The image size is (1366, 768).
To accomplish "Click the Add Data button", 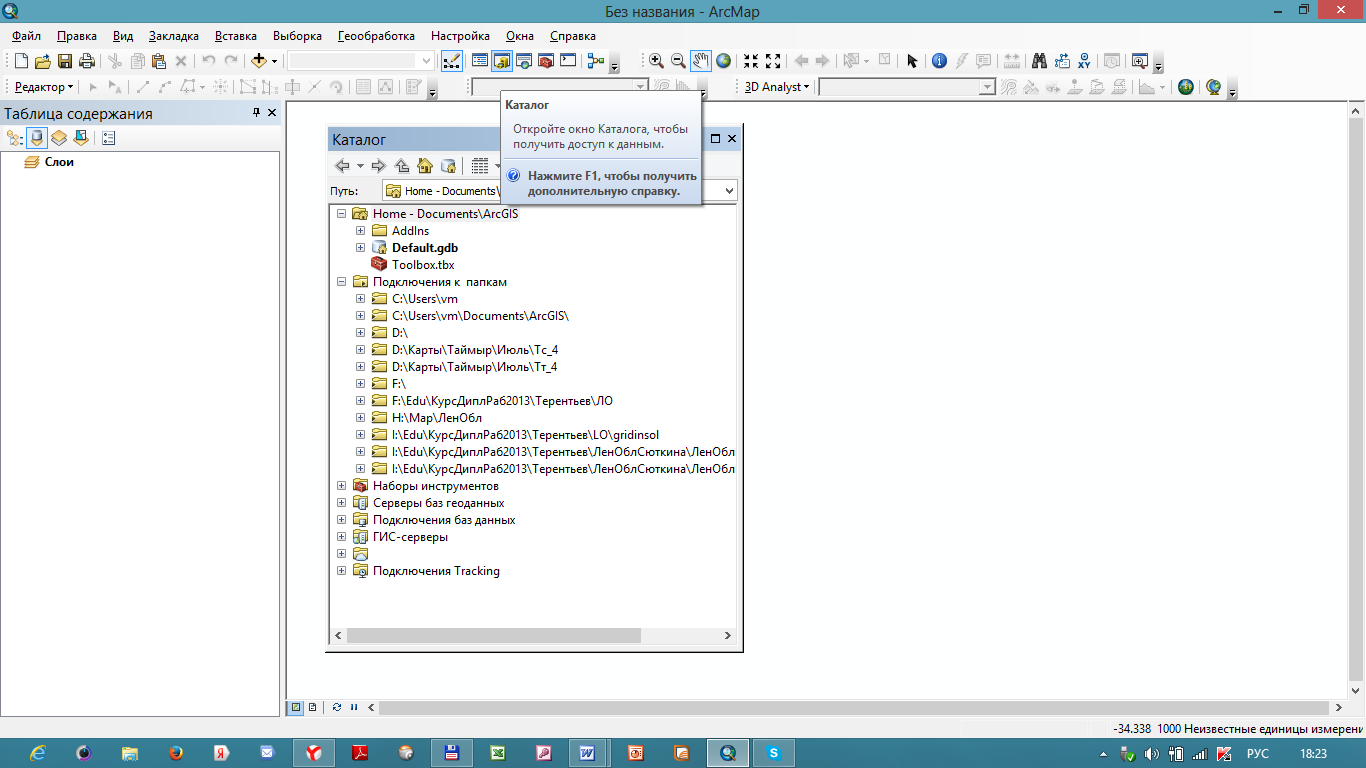I will coord(259,61).
